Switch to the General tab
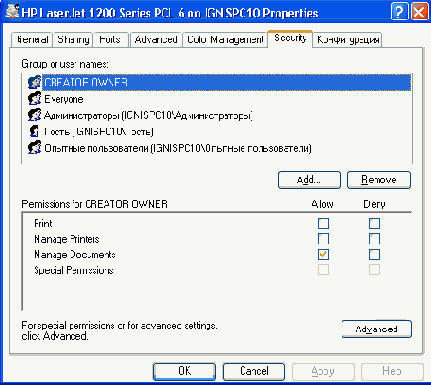Viewport: 431px width, 385px height. point(32,40)
